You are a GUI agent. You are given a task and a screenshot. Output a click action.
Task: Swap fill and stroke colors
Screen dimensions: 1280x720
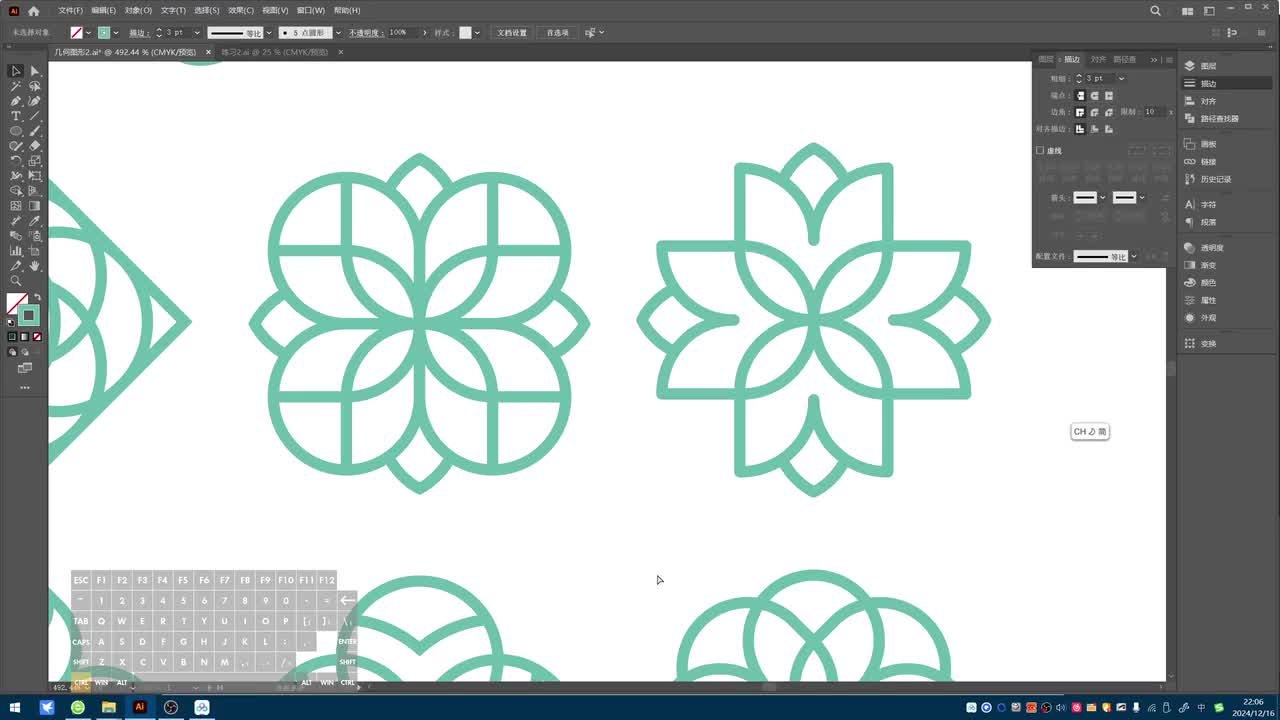coord(37,297)
